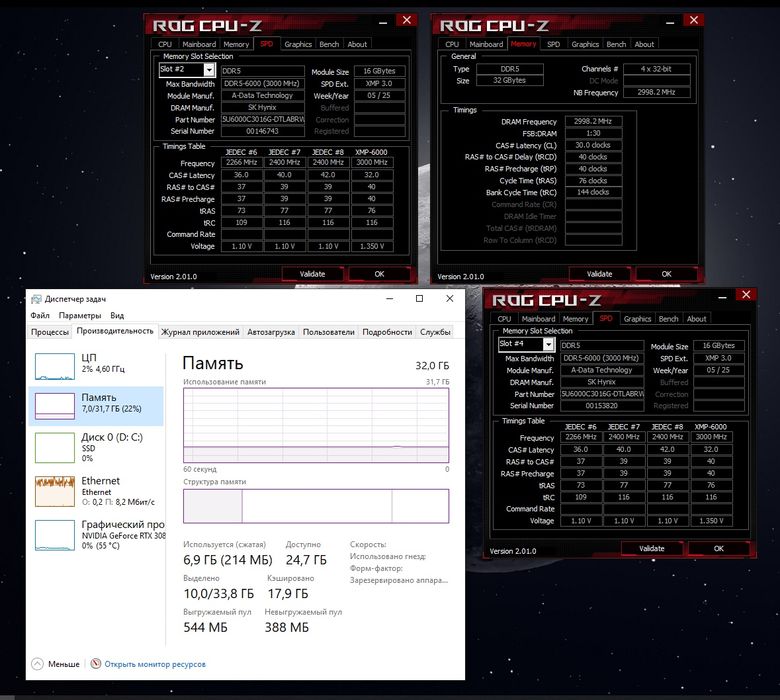Click the NB Frequency 2998.2 MHz field
The width and height of the screenshot is (780, 700).
[657, 92]
